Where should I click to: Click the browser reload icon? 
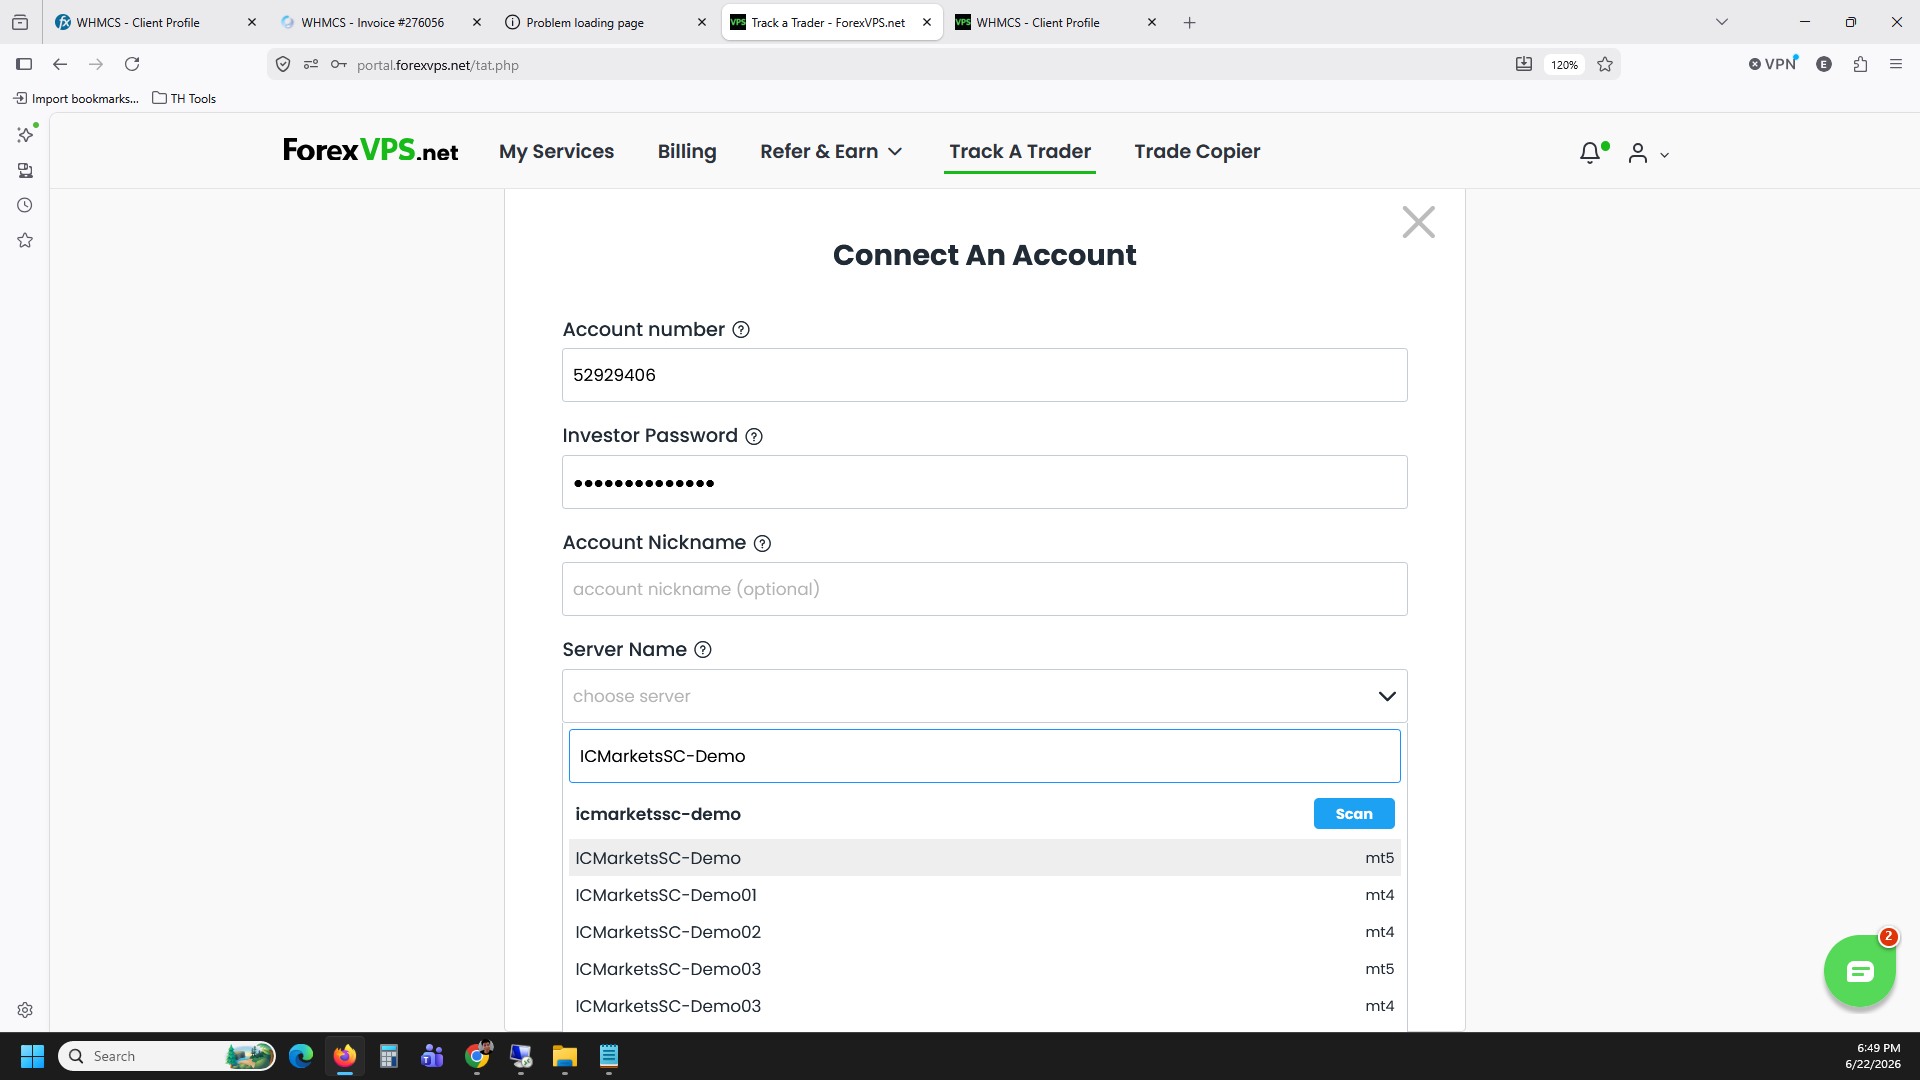[x=132, y=64]
